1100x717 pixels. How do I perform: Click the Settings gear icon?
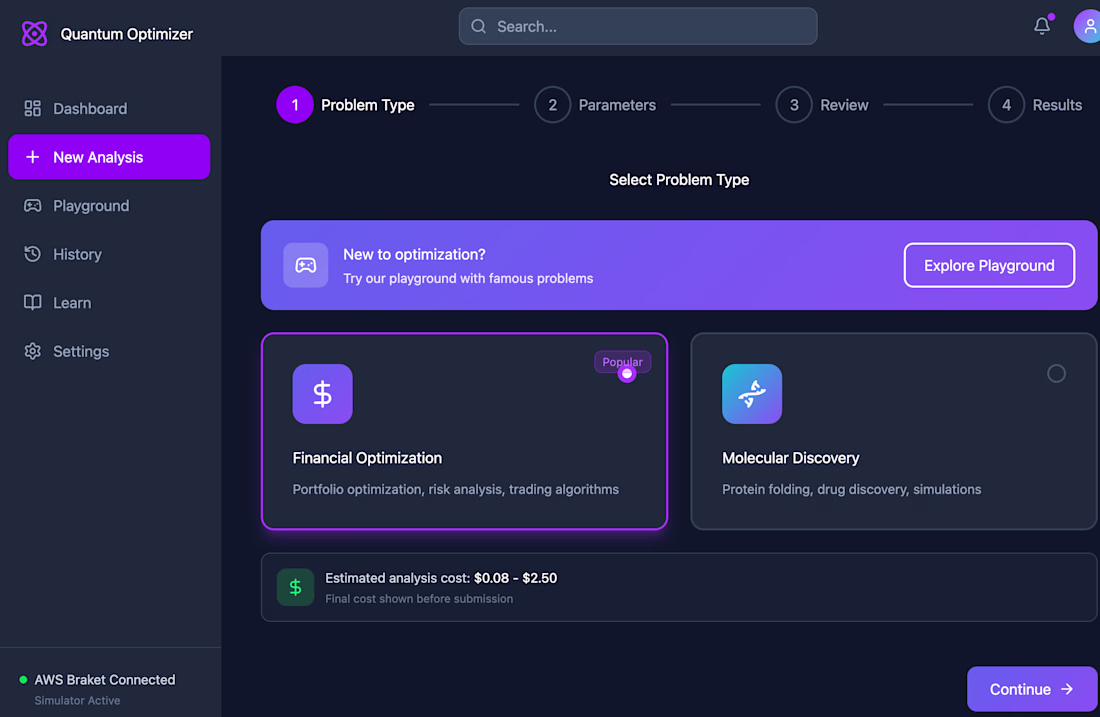32,351
